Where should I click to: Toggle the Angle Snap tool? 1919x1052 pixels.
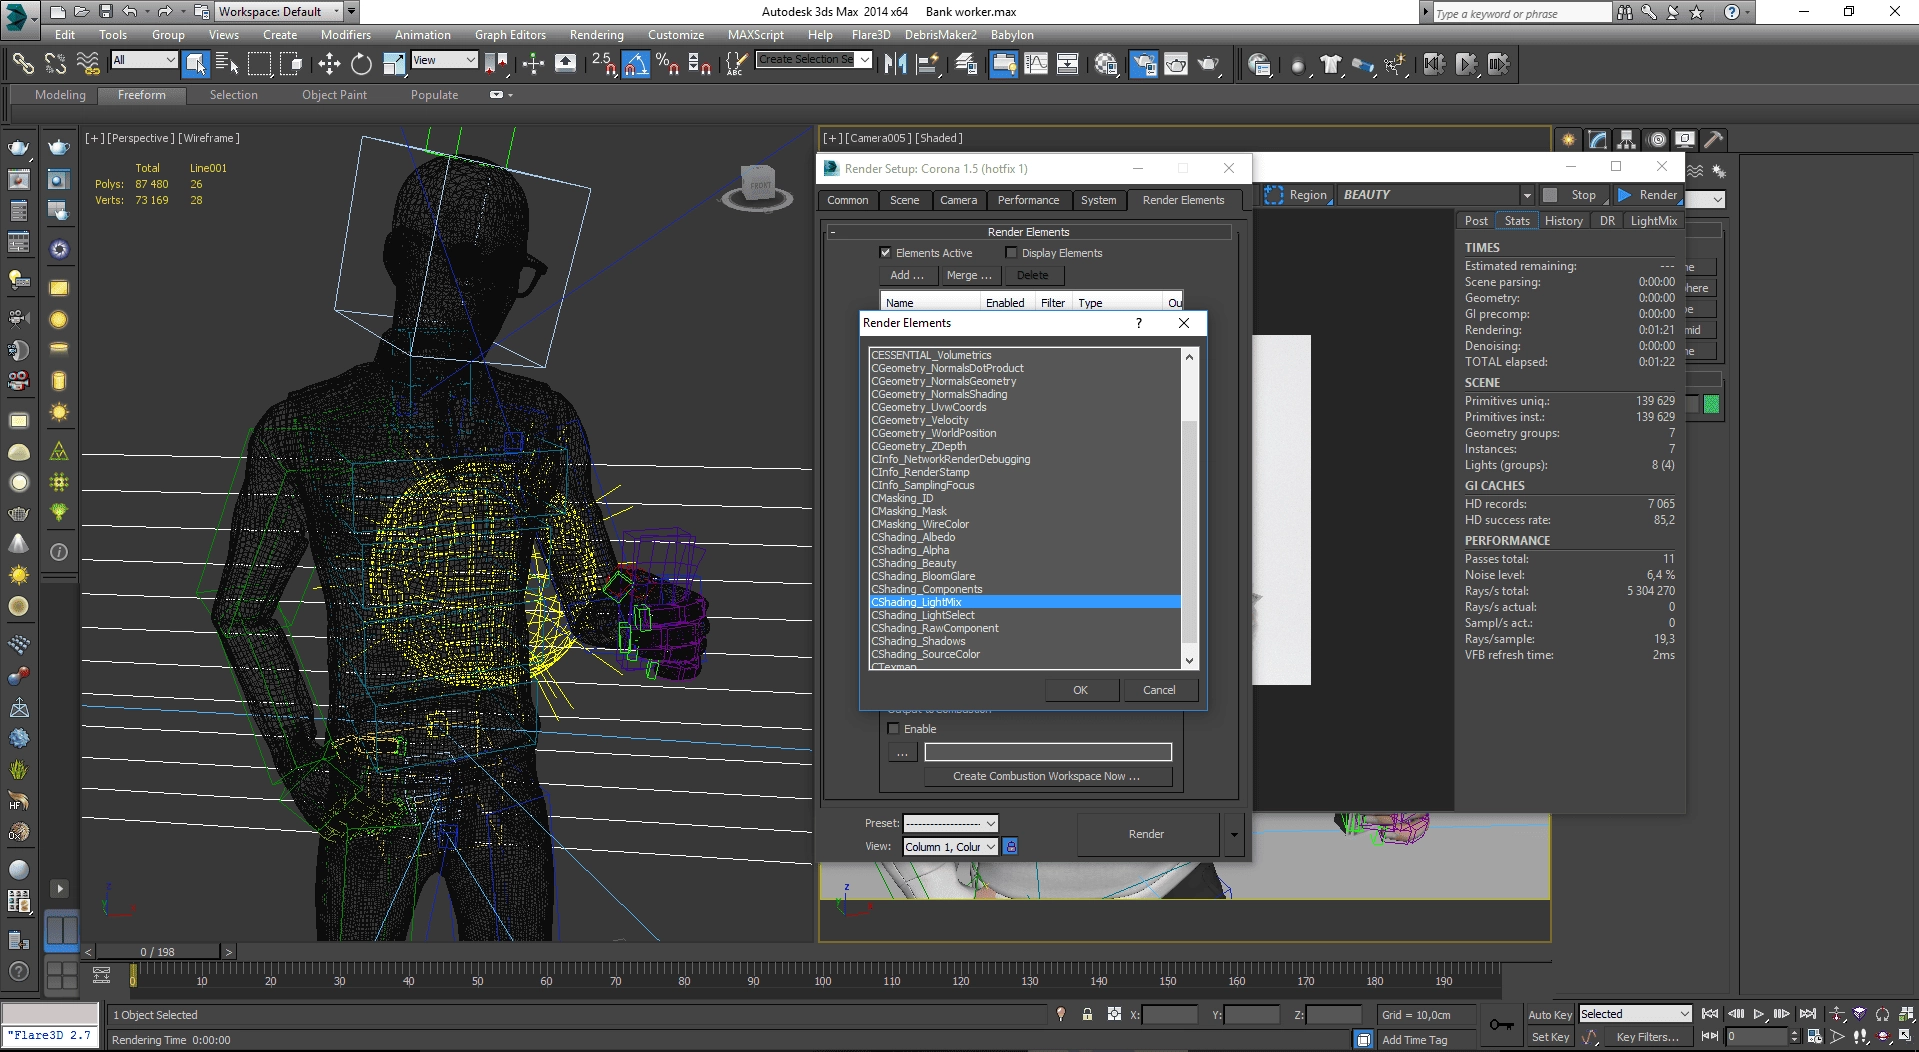coord(636,64)
